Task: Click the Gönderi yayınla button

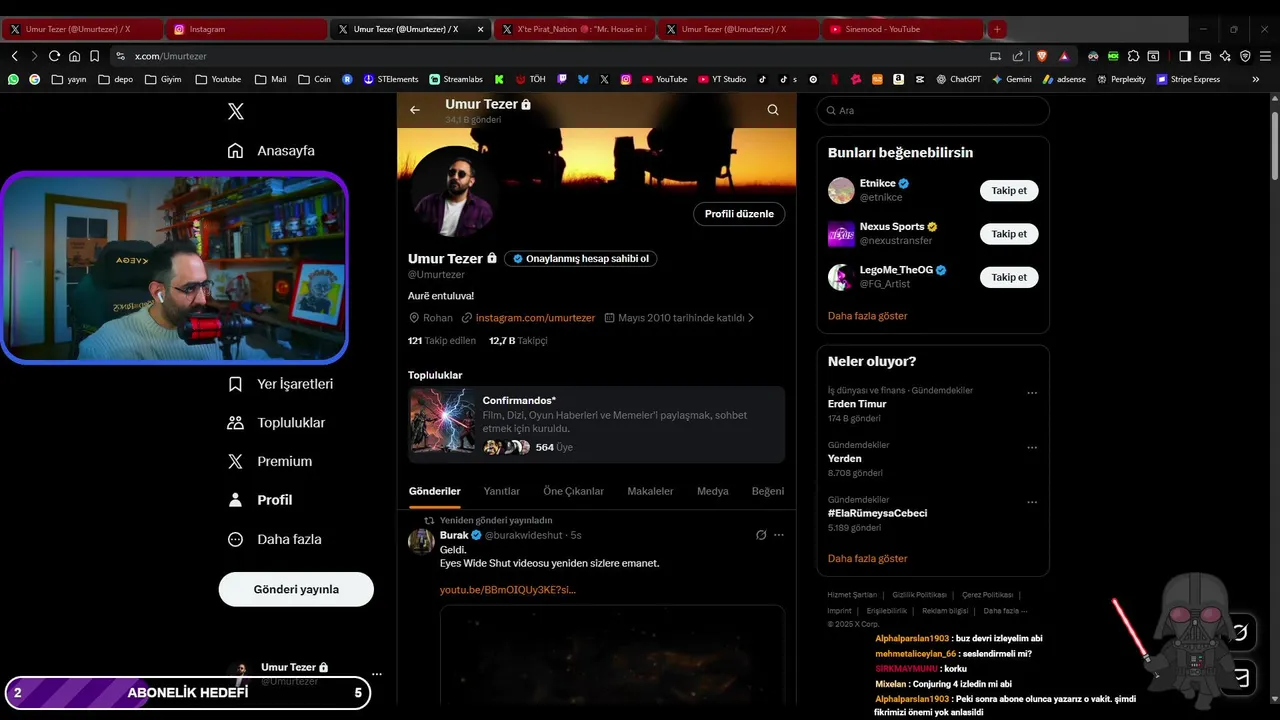Action: pos(296,589)
